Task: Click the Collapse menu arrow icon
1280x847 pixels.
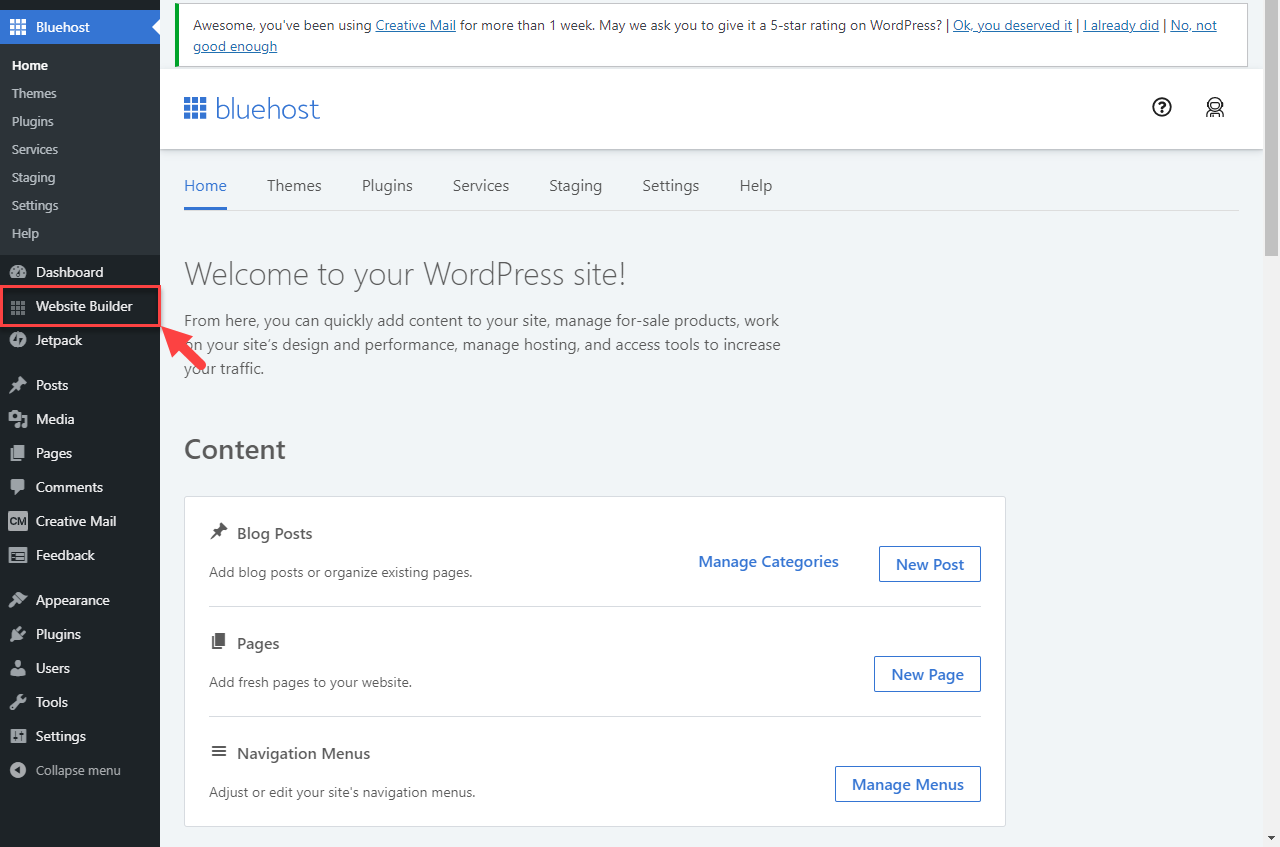Action: pos(18,770)
